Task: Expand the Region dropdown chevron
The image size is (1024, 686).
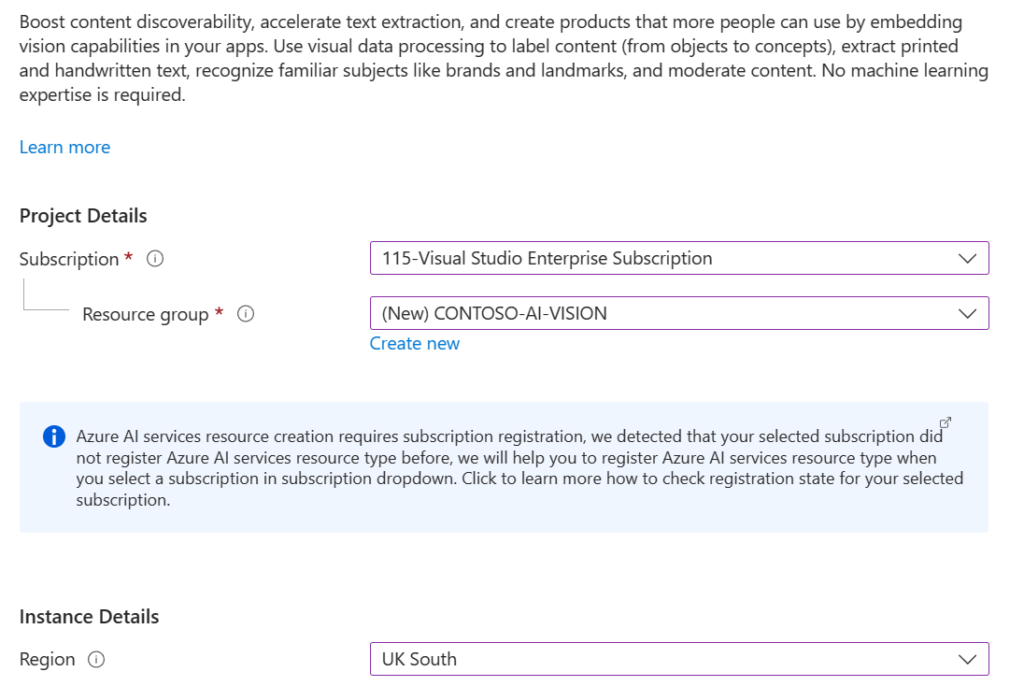Action: click(x=967, y=659)
